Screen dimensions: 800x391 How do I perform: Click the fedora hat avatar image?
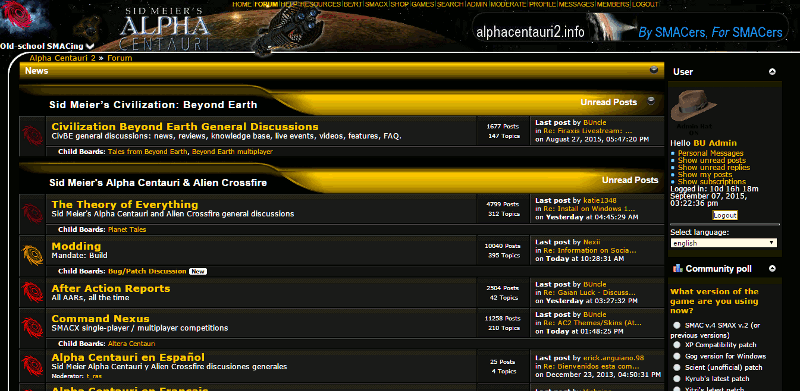click(x=693, y=106)
